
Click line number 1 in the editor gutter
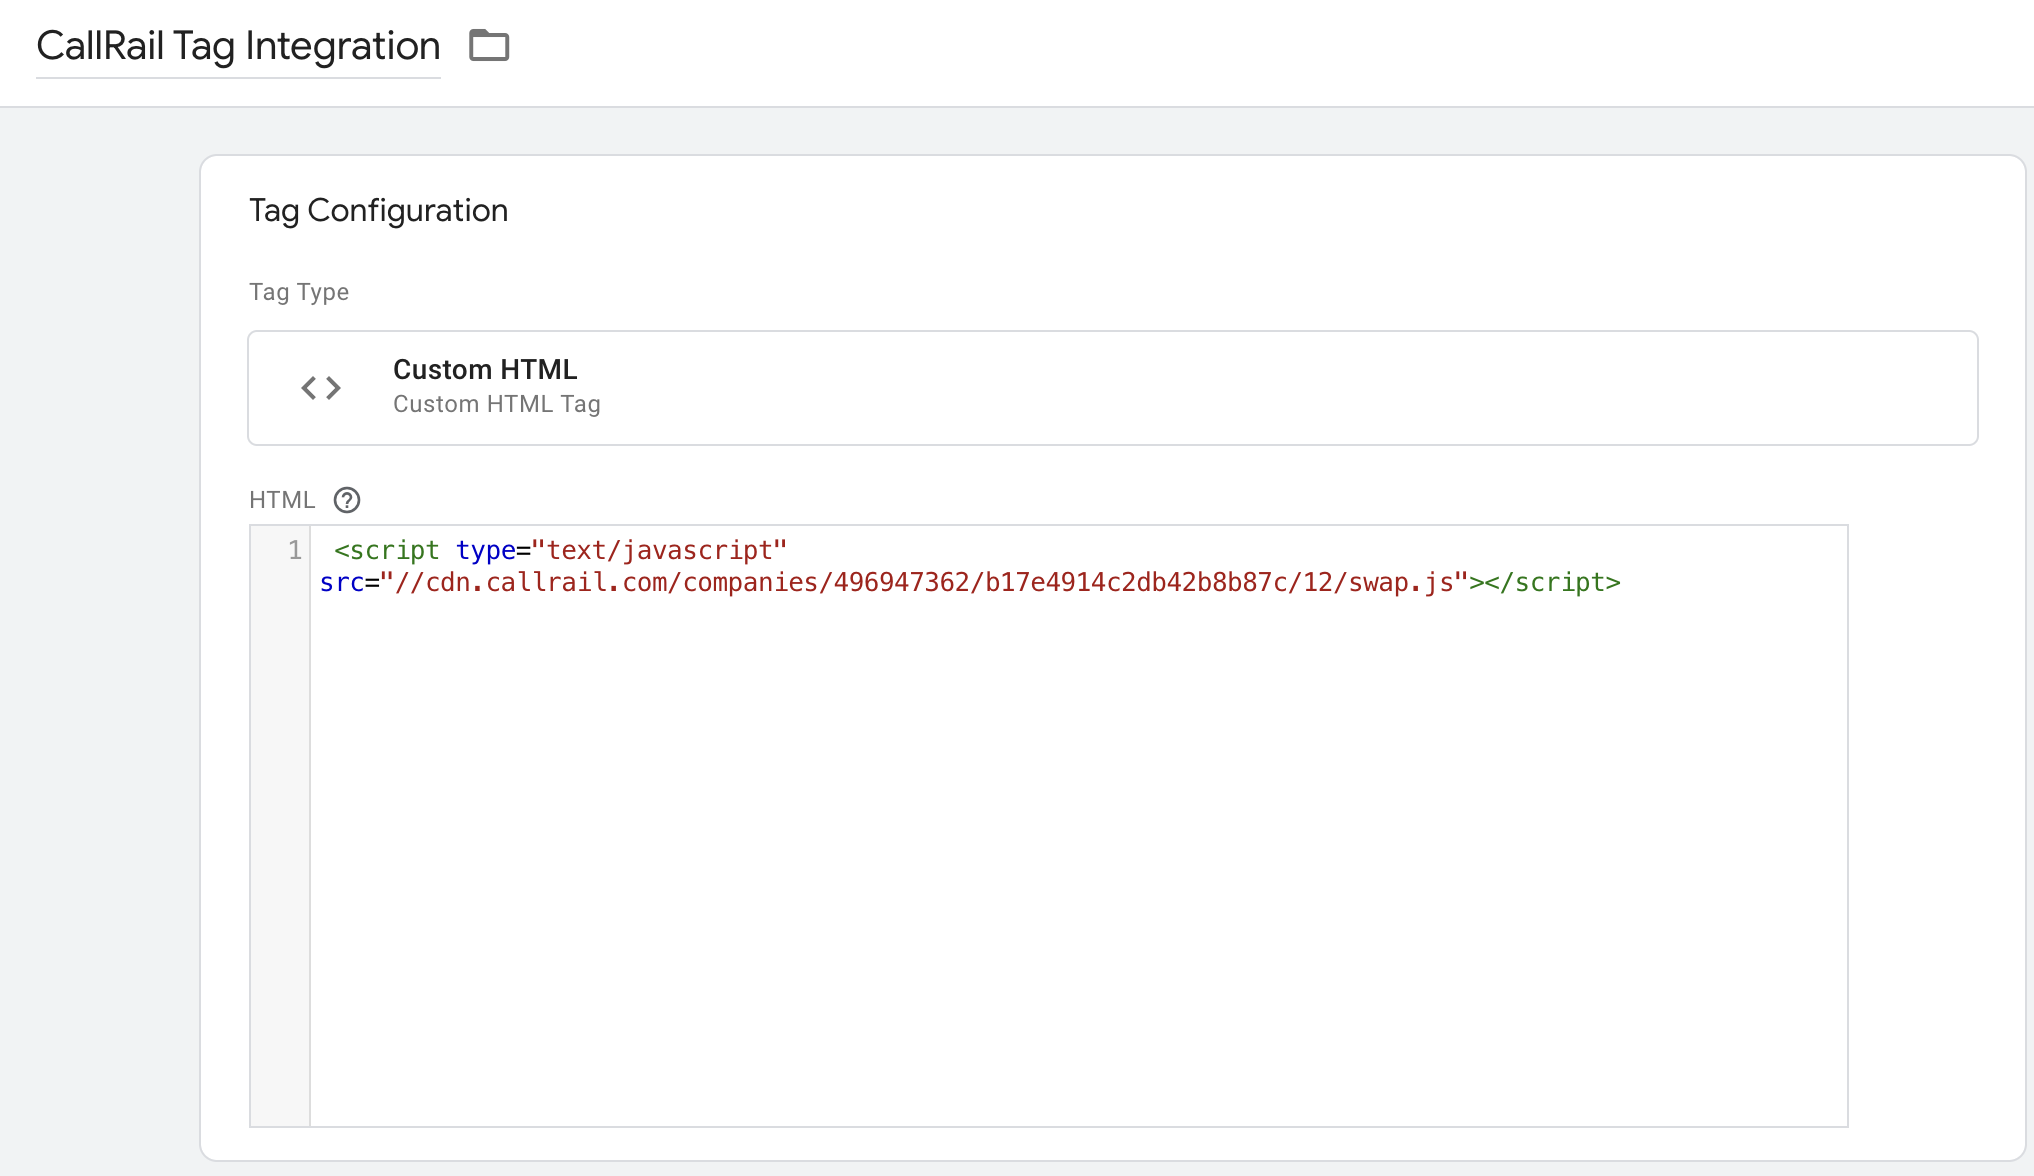click(x=294, y=550)
